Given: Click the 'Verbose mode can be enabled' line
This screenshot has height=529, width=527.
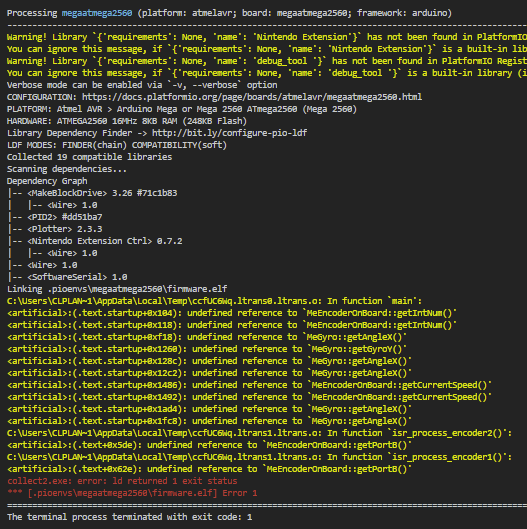Looking at the screenshot, I should 142,85.
